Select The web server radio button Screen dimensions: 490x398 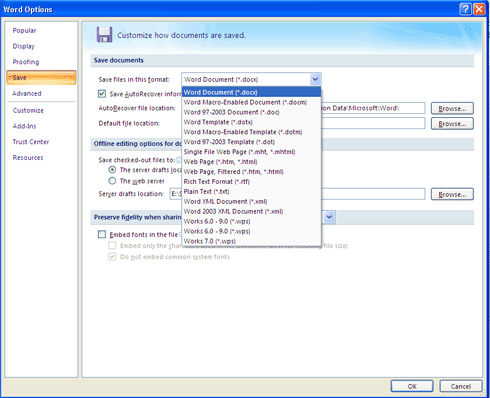tap(112, 181)
